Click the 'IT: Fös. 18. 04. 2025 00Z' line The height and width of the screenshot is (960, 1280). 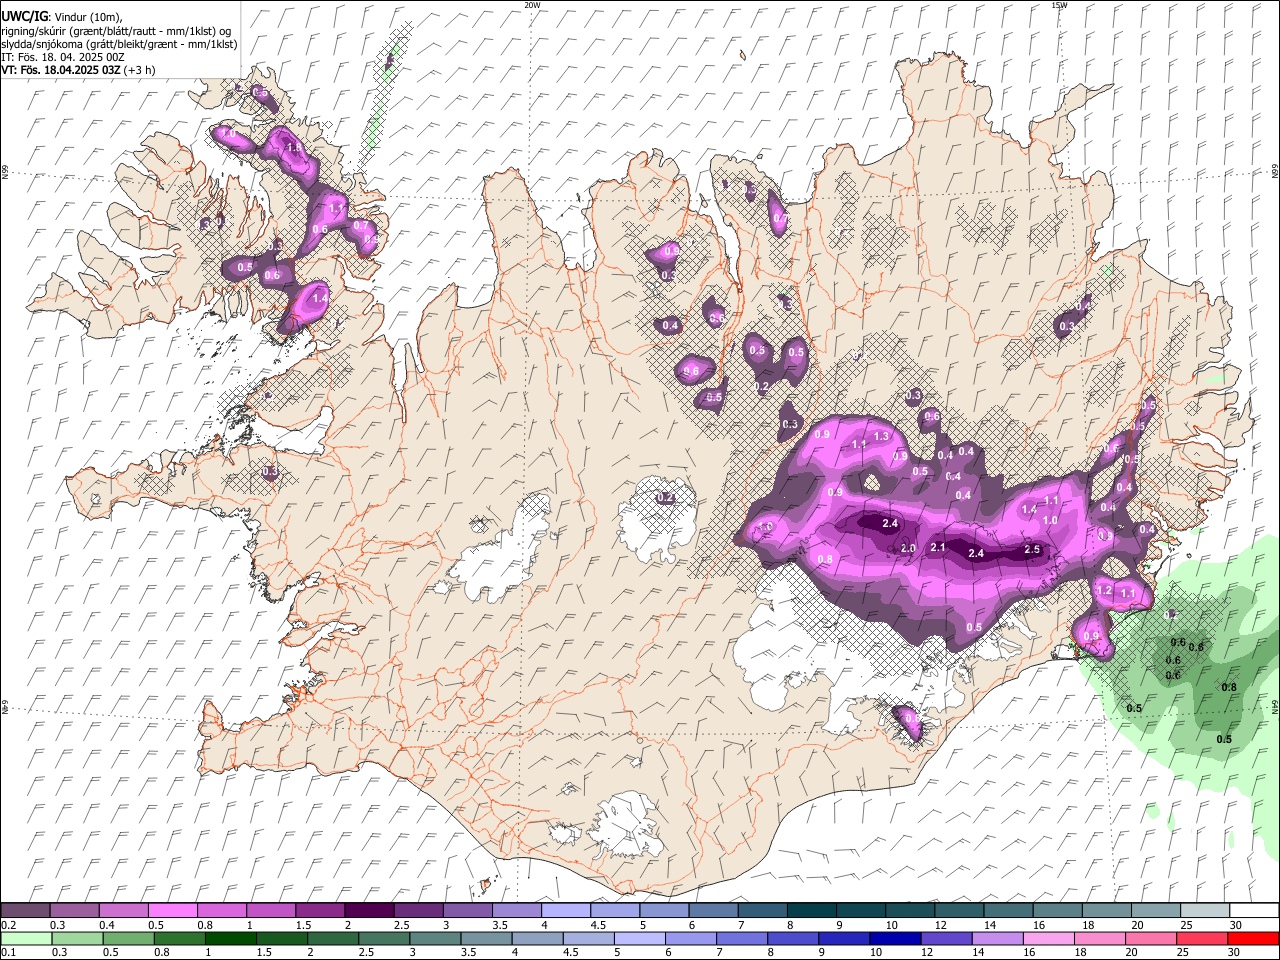tap(63, 57)
